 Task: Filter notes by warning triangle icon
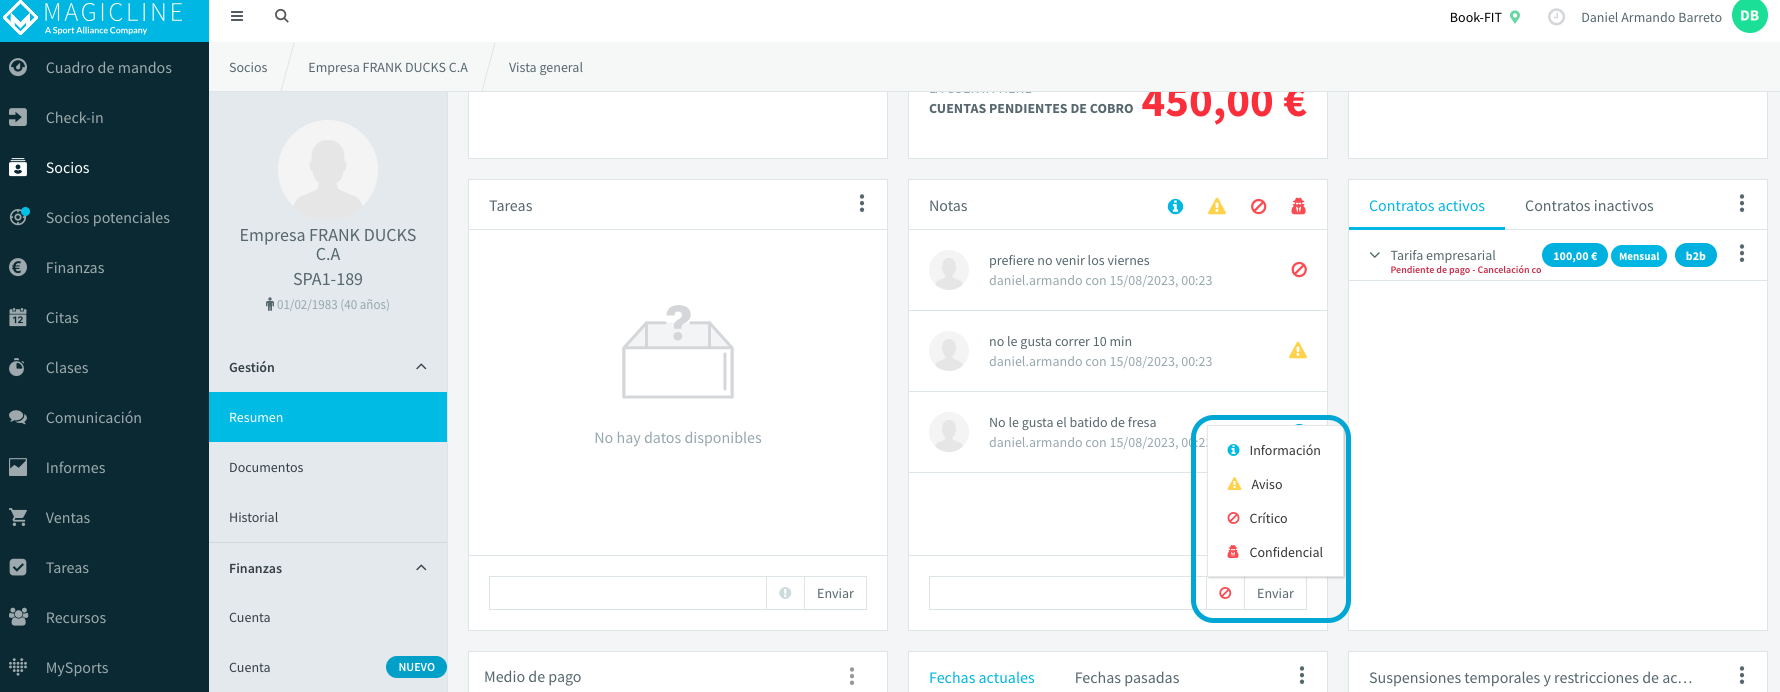(1216, 206)
